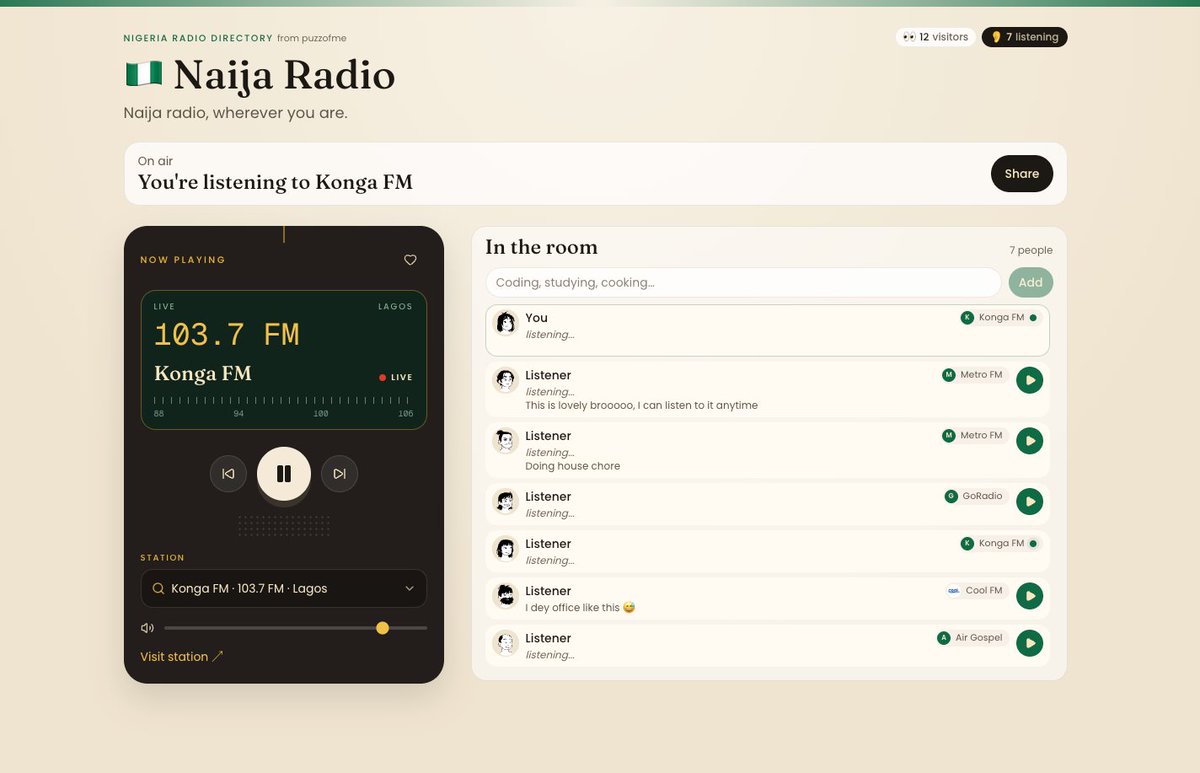Click avatar of the Doing house chore listener

506,440
